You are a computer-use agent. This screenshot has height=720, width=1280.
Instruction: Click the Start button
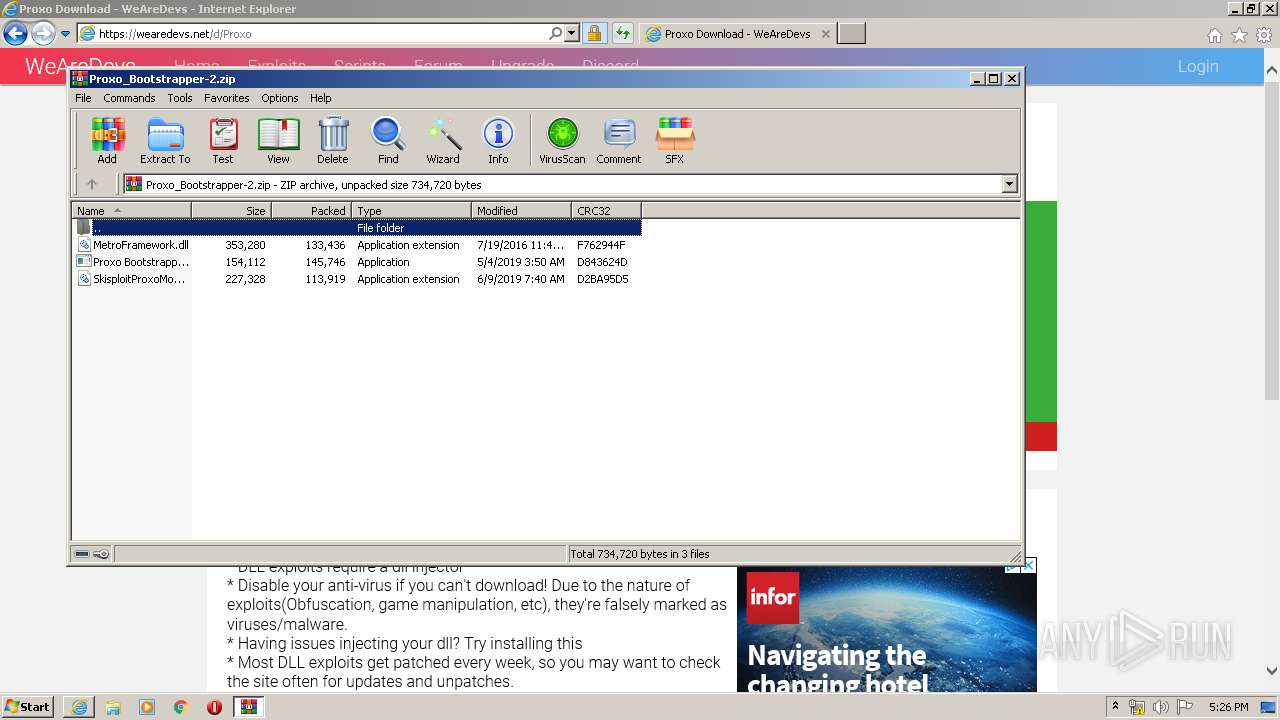point(28,707)
